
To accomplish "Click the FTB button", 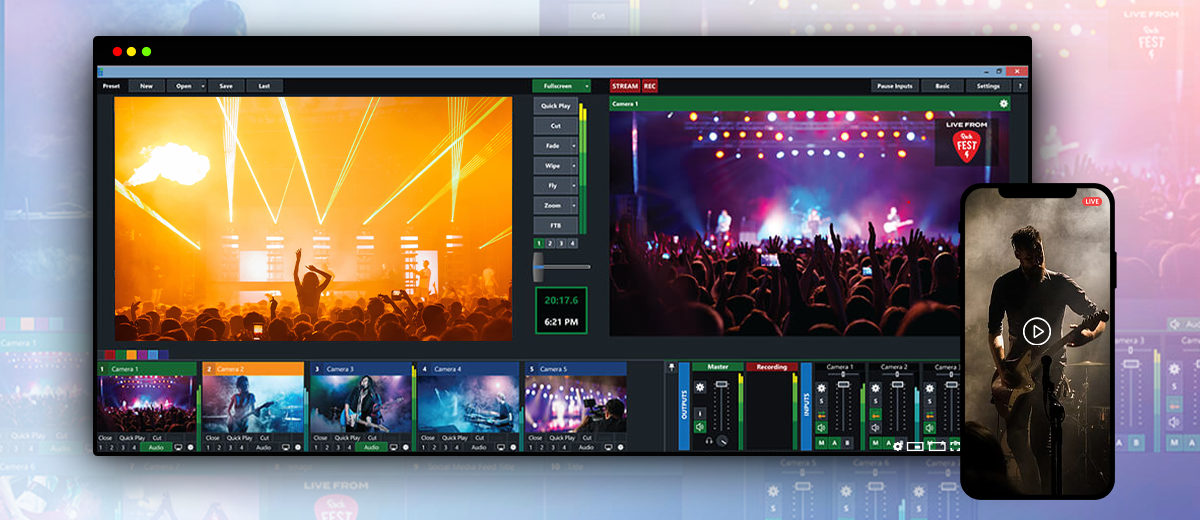I will [556, 225].
